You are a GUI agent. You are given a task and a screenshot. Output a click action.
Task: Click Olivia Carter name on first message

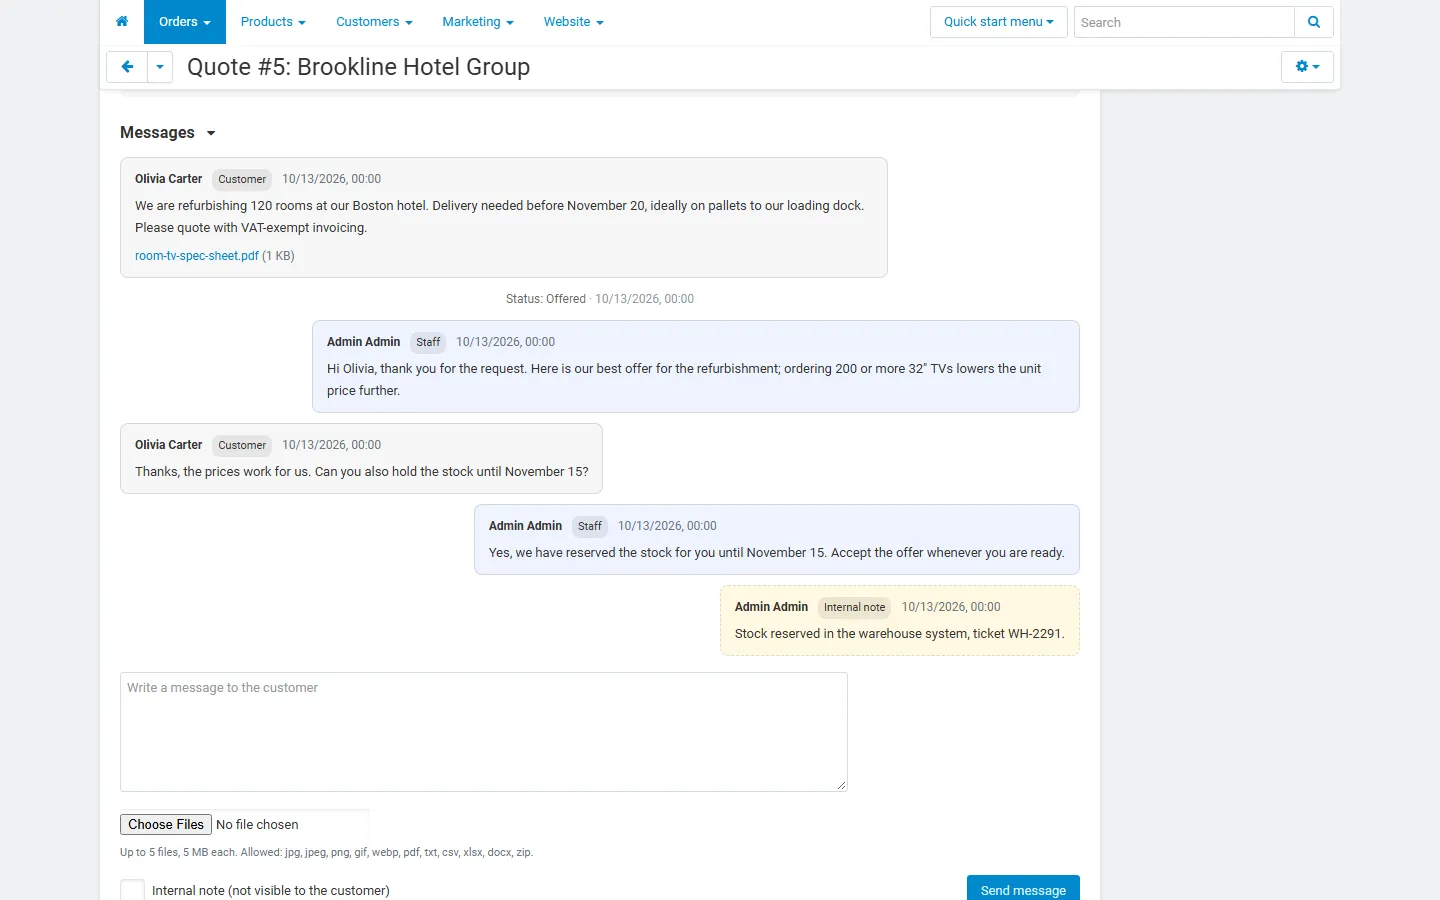[x=169, y=179]
